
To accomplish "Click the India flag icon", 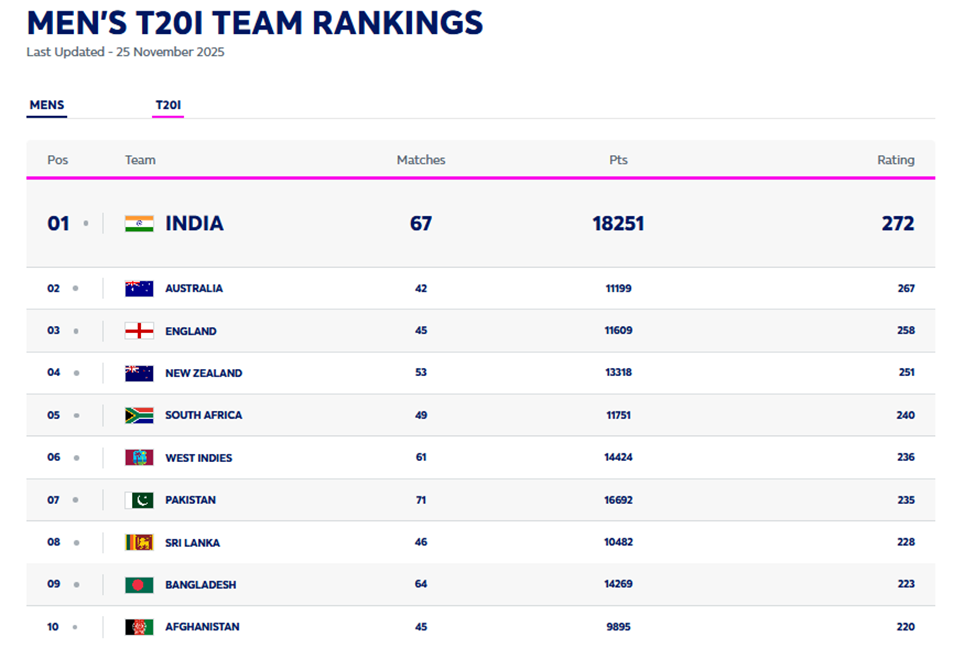I will click(x=139, y=224).
